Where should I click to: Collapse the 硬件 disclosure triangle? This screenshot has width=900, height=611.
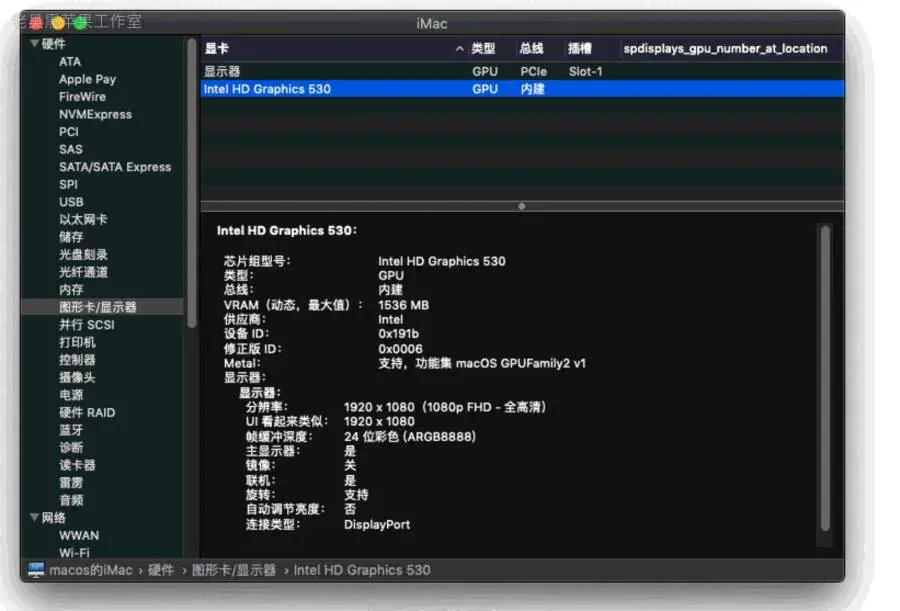[x=34, y=44]
